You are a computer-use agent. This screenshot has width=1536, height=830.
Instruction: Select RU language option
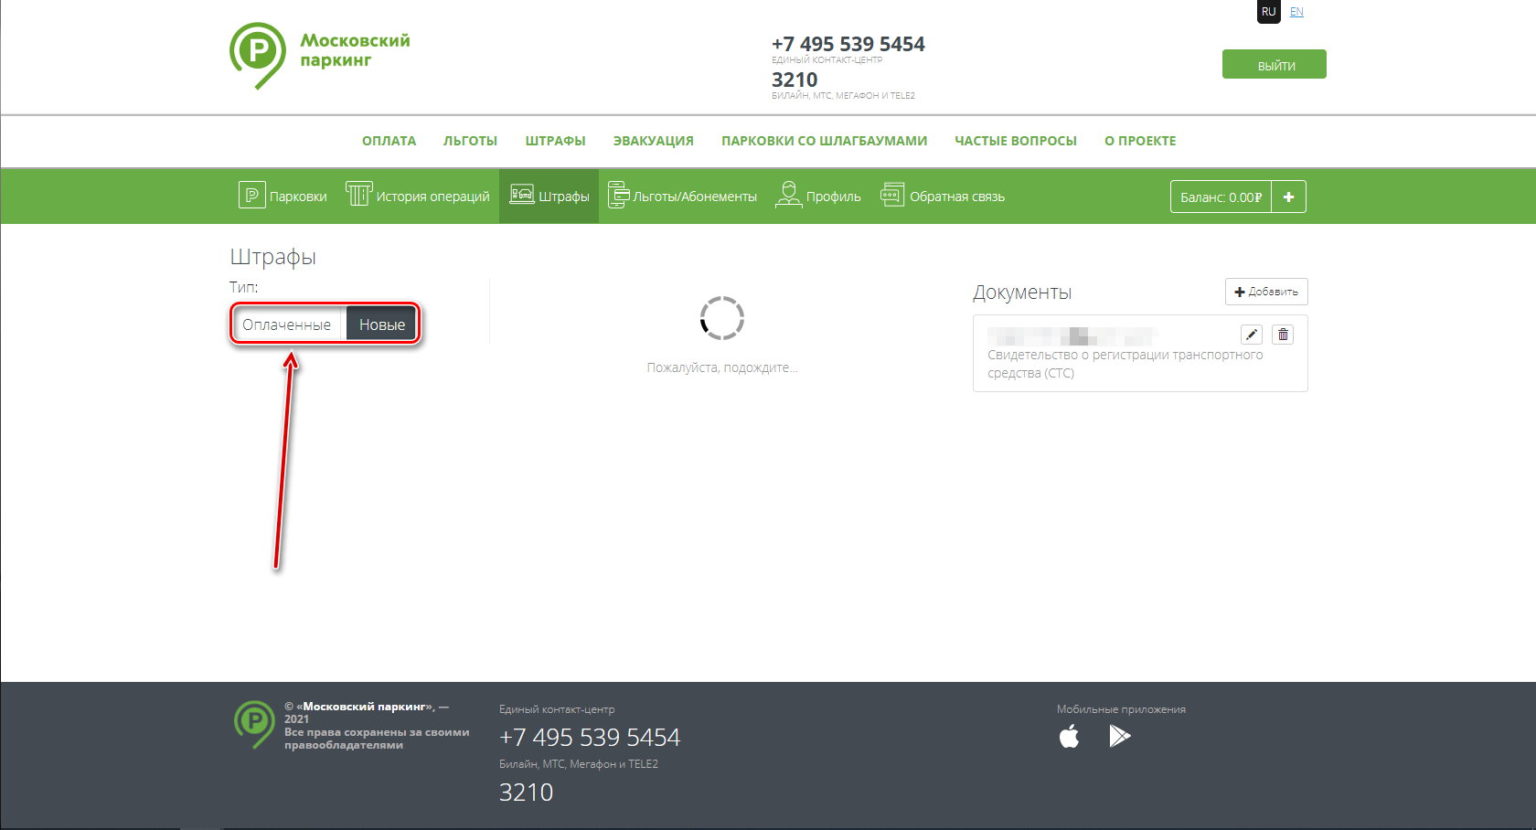tap(1268, 12)
